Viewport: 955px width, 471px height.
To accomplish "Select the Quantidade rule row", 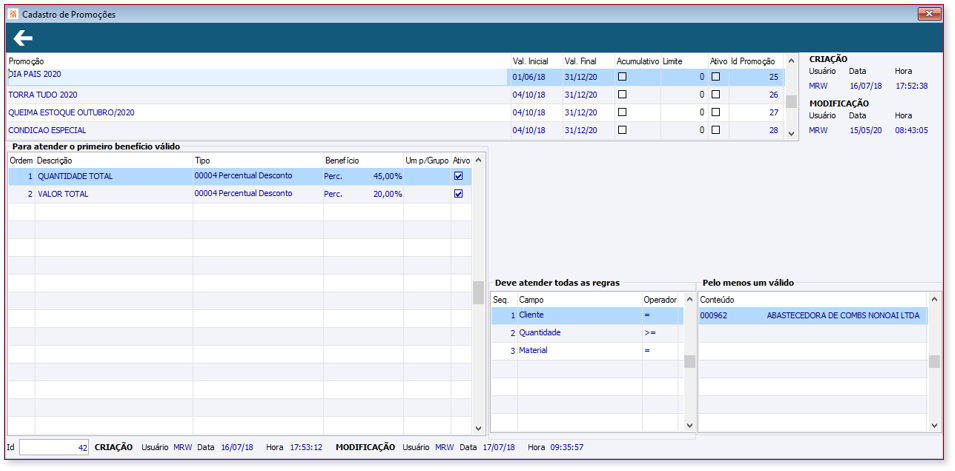I will pos(588,333).
